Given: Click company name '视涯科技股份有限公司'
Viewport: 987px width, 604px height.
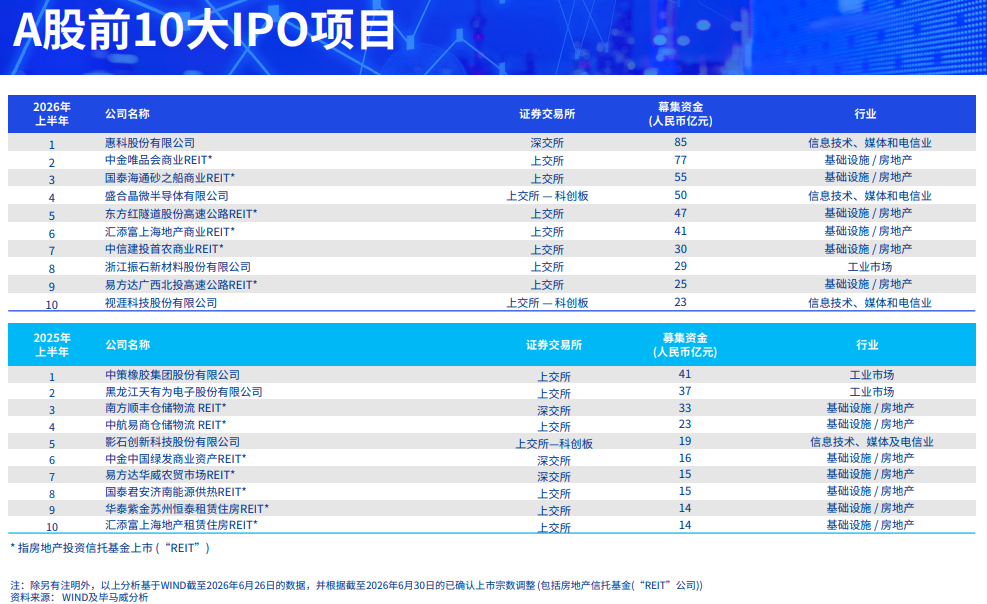Looking at the screenshot, I should tap(161, 303).
